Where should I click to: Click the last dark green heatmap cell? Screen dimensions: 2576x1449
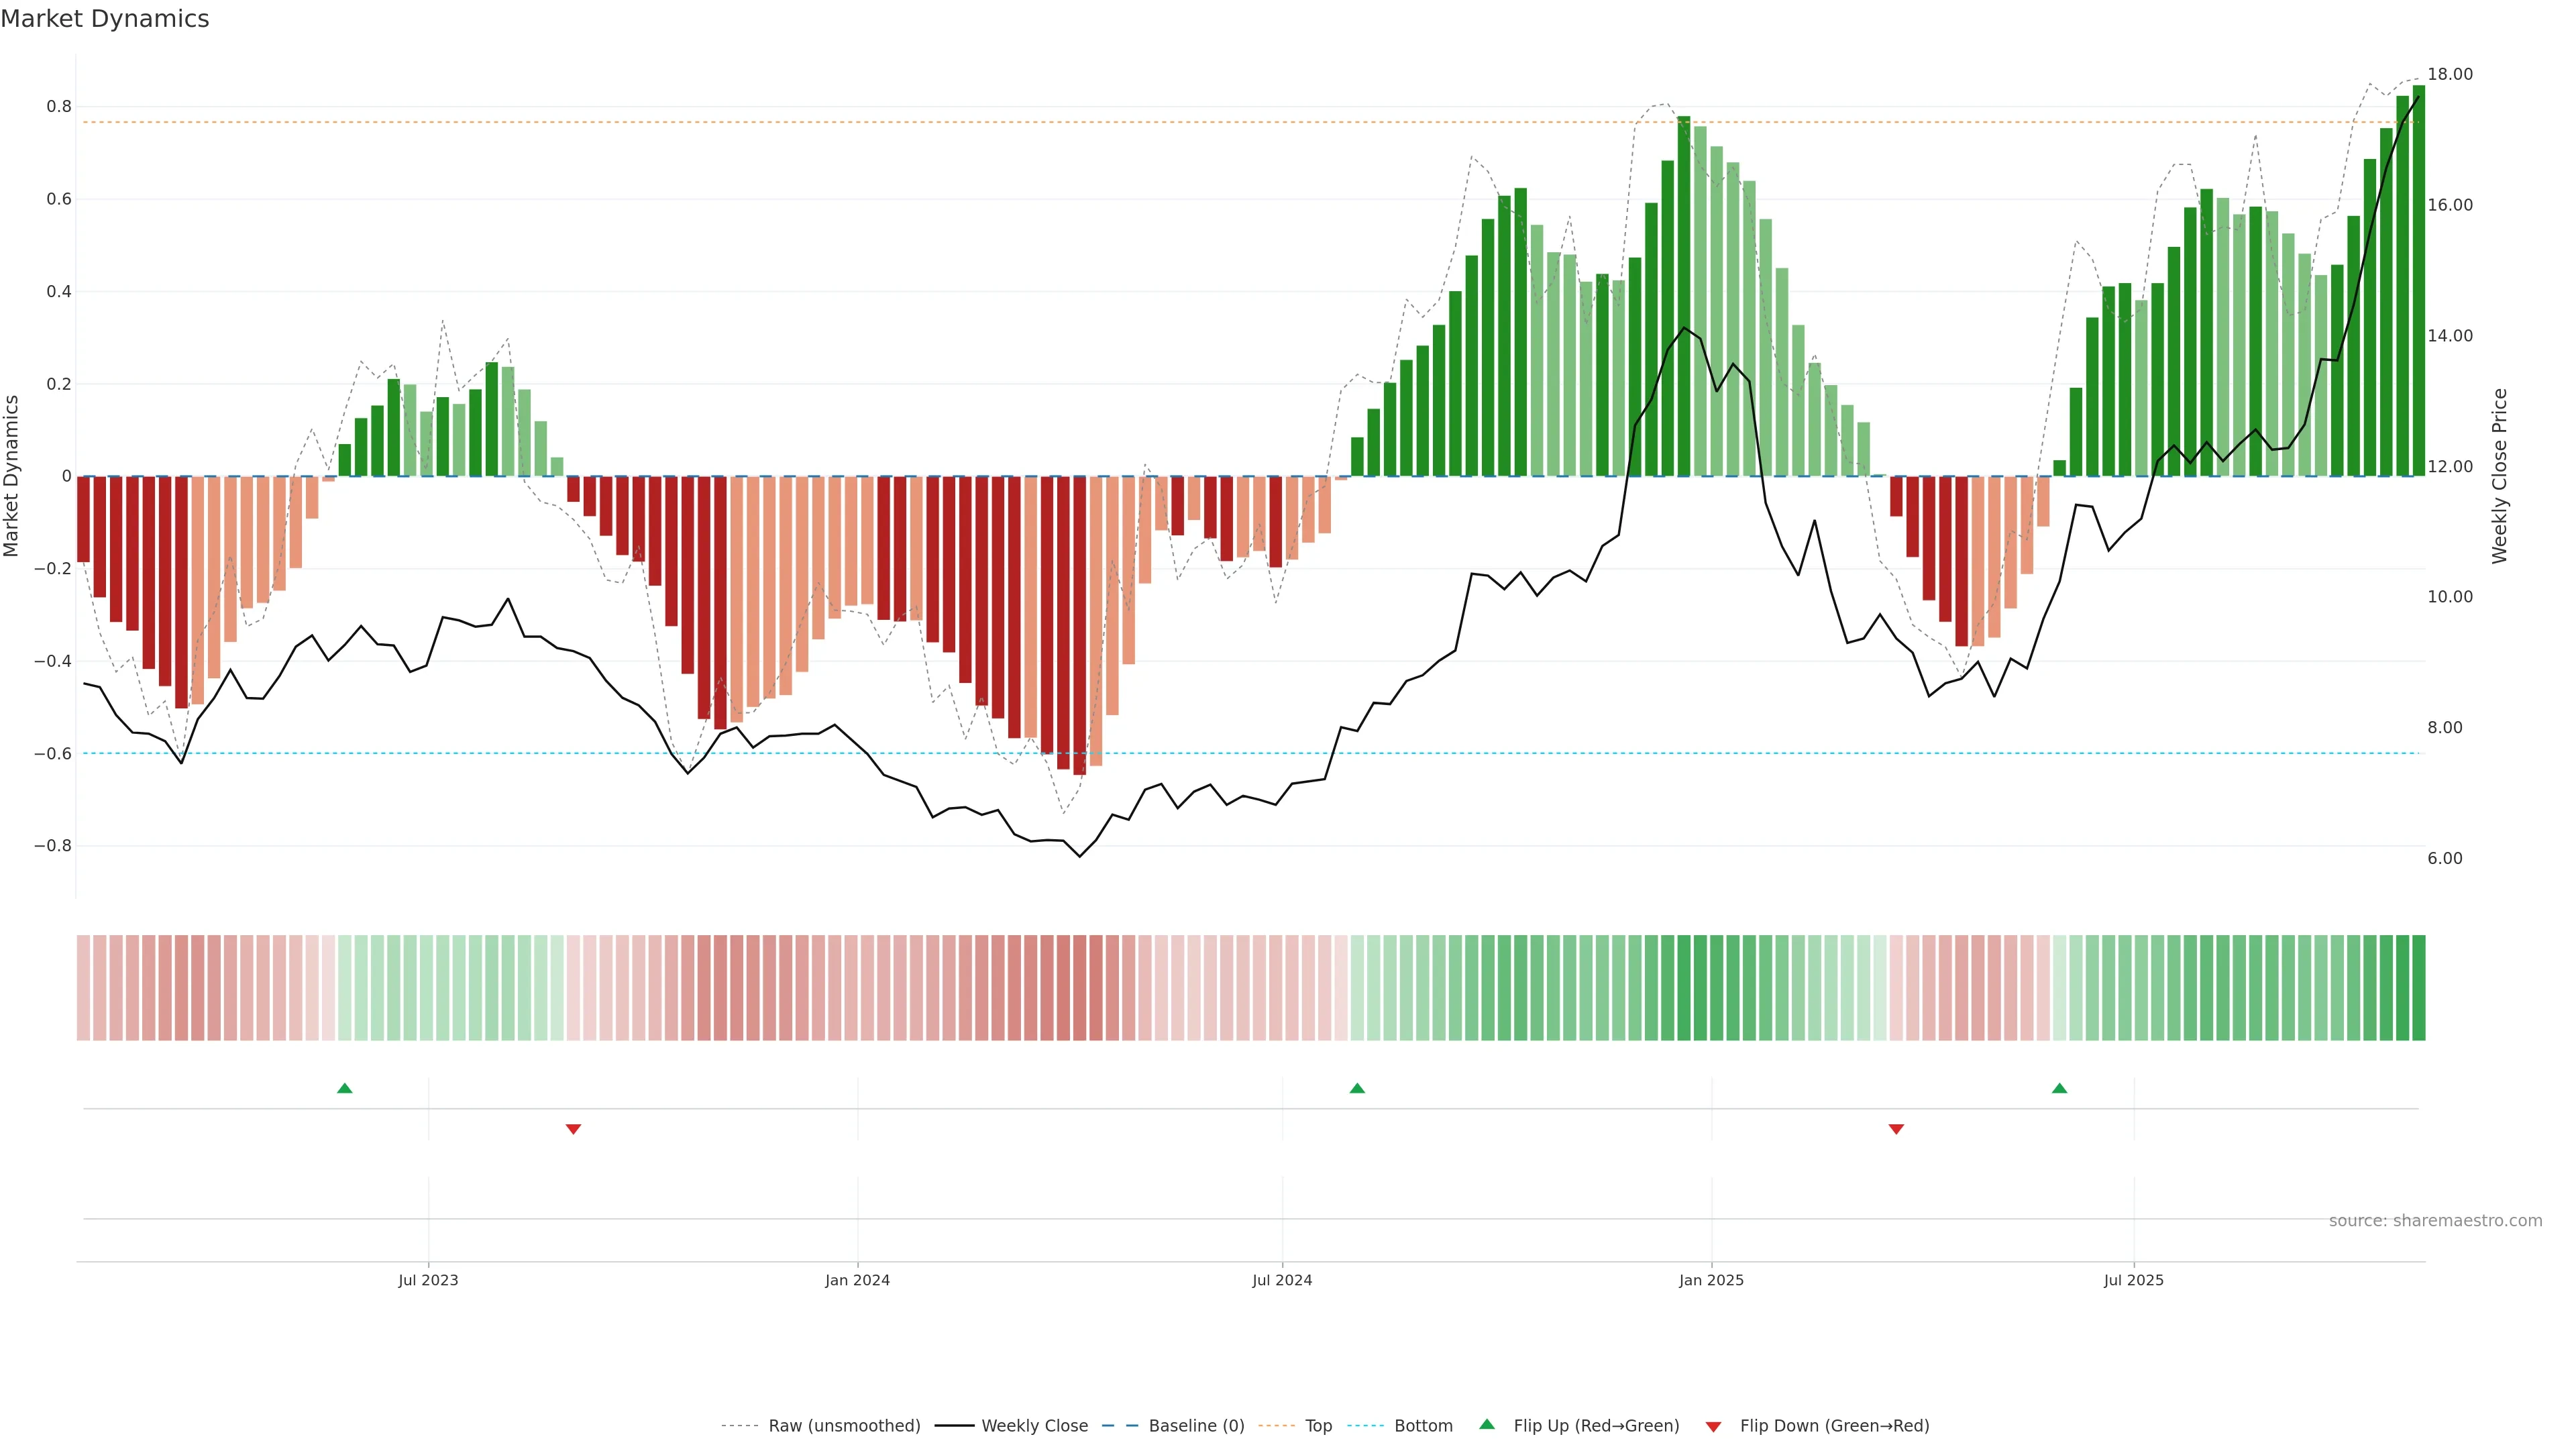coord(2418,987)
